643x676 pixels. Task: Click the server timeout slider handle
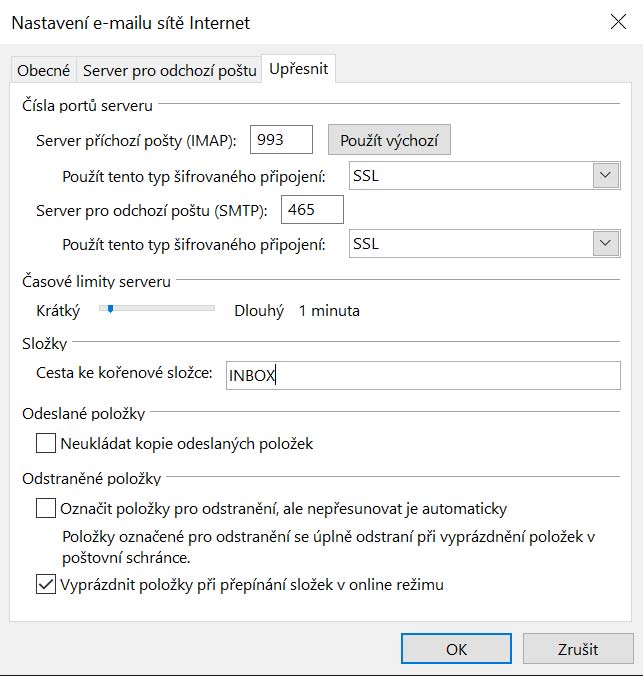pyautogui.click(x=110, y=309)
